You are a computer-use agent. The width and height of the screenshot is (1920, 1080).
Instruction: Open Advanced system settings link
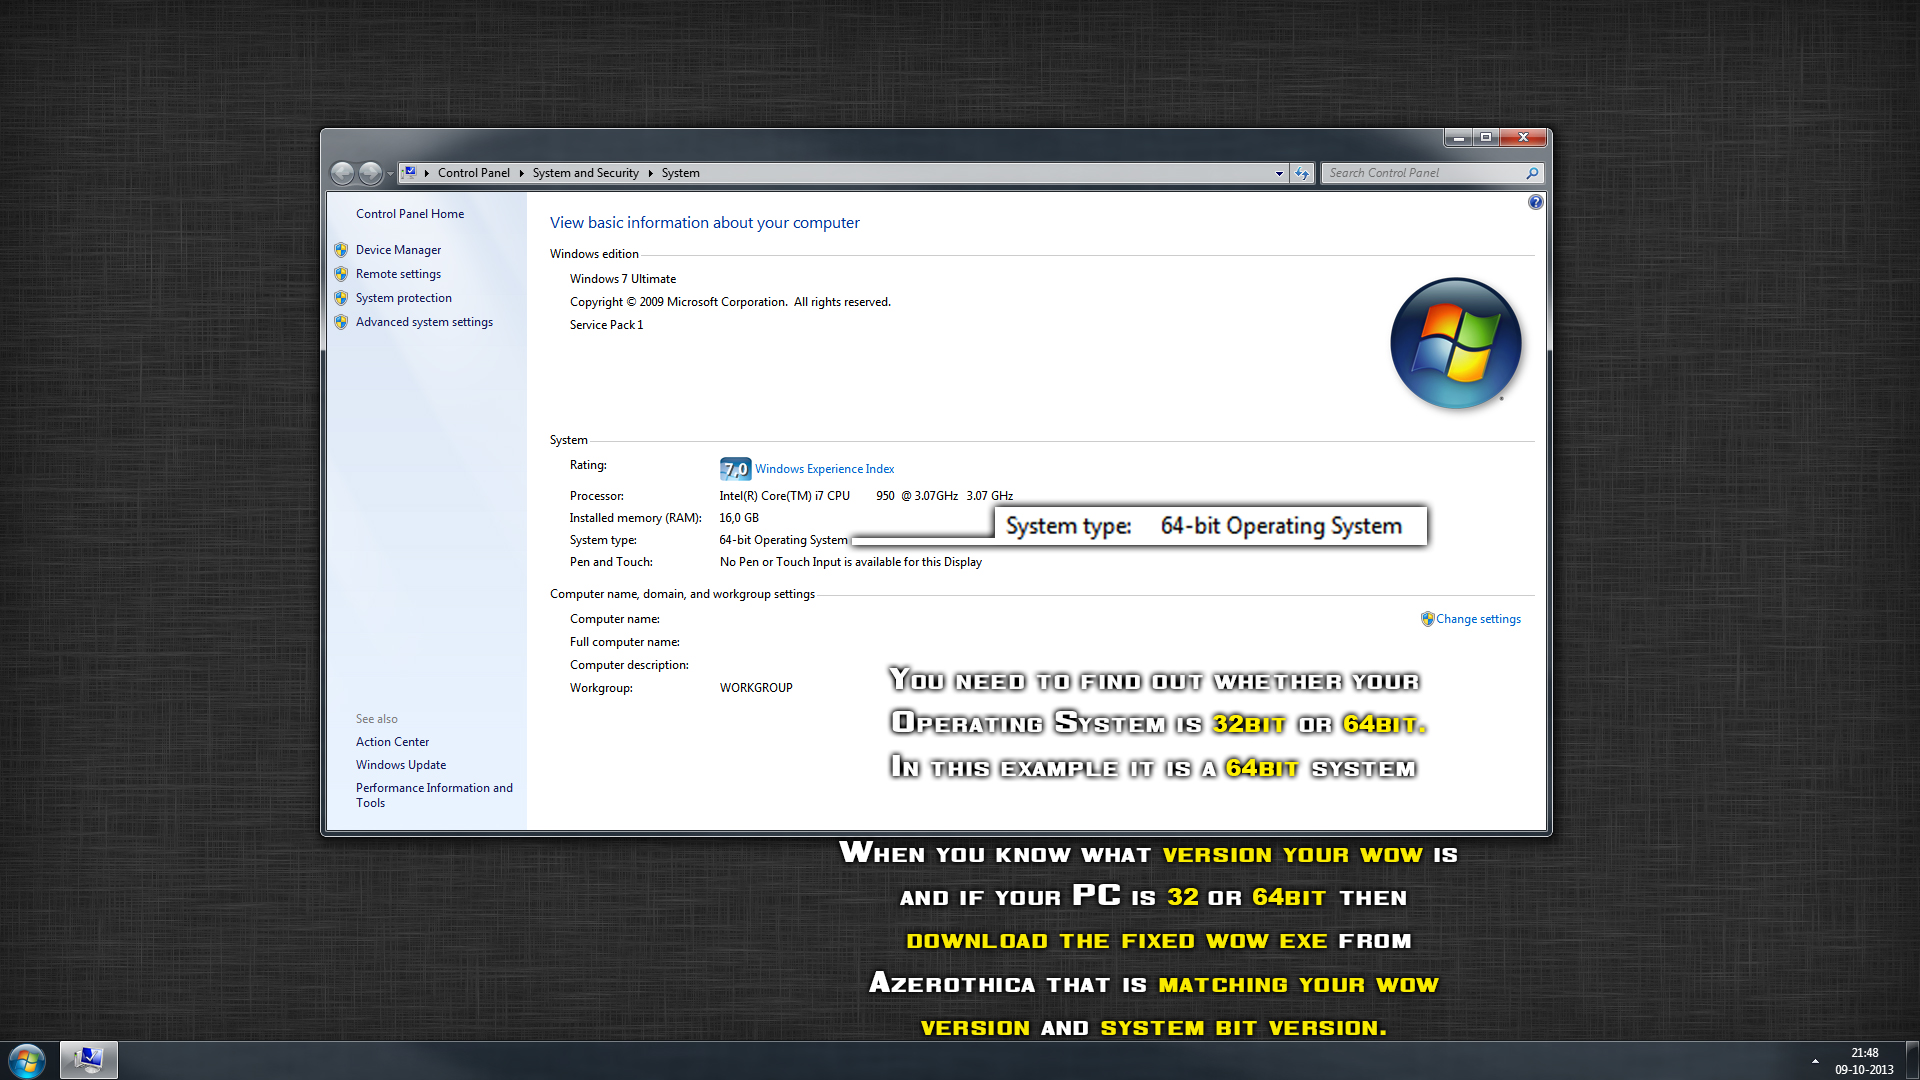point(424,322)
